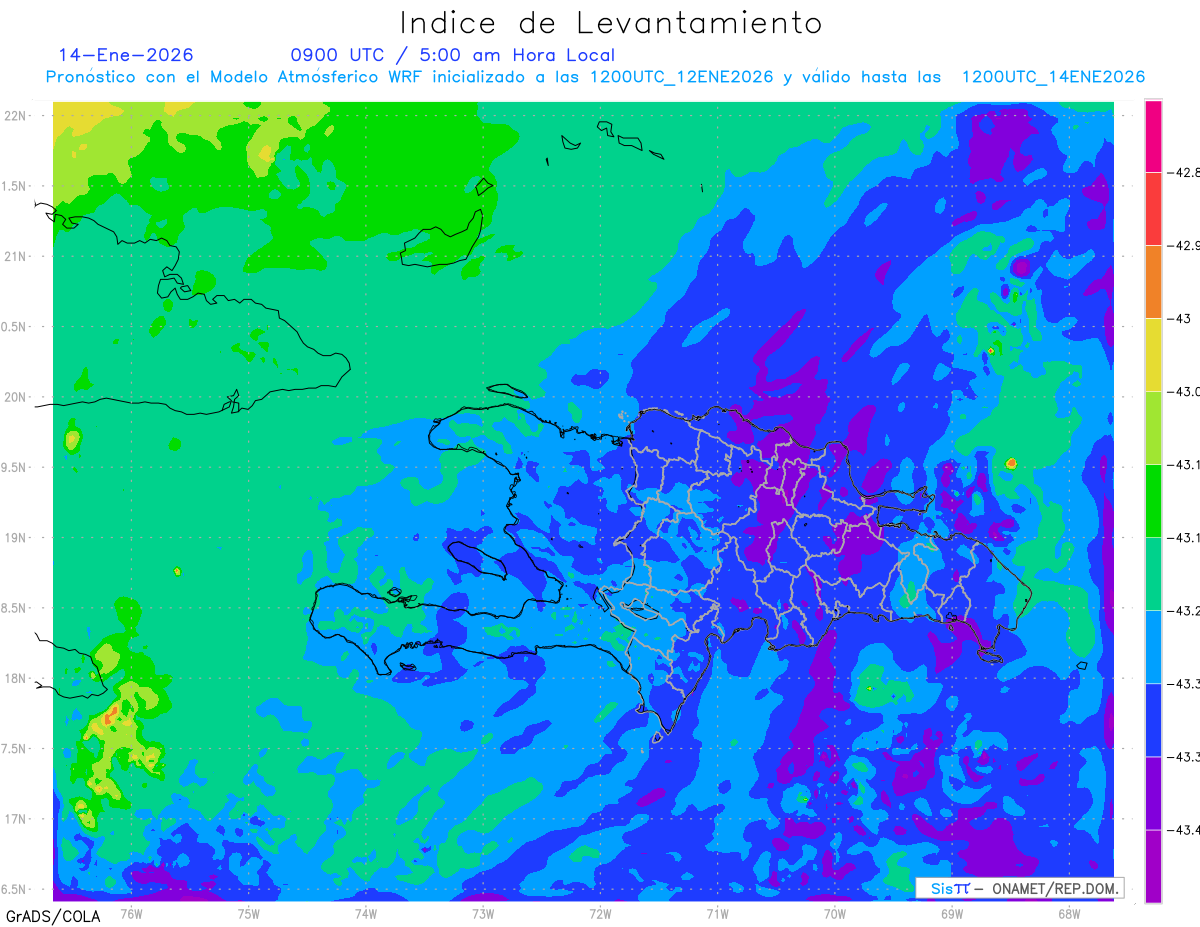1200x927 pixels.
Task: Click the '-42.8' color scale value
Action: pyautogui.click(x=1185, y=173)
